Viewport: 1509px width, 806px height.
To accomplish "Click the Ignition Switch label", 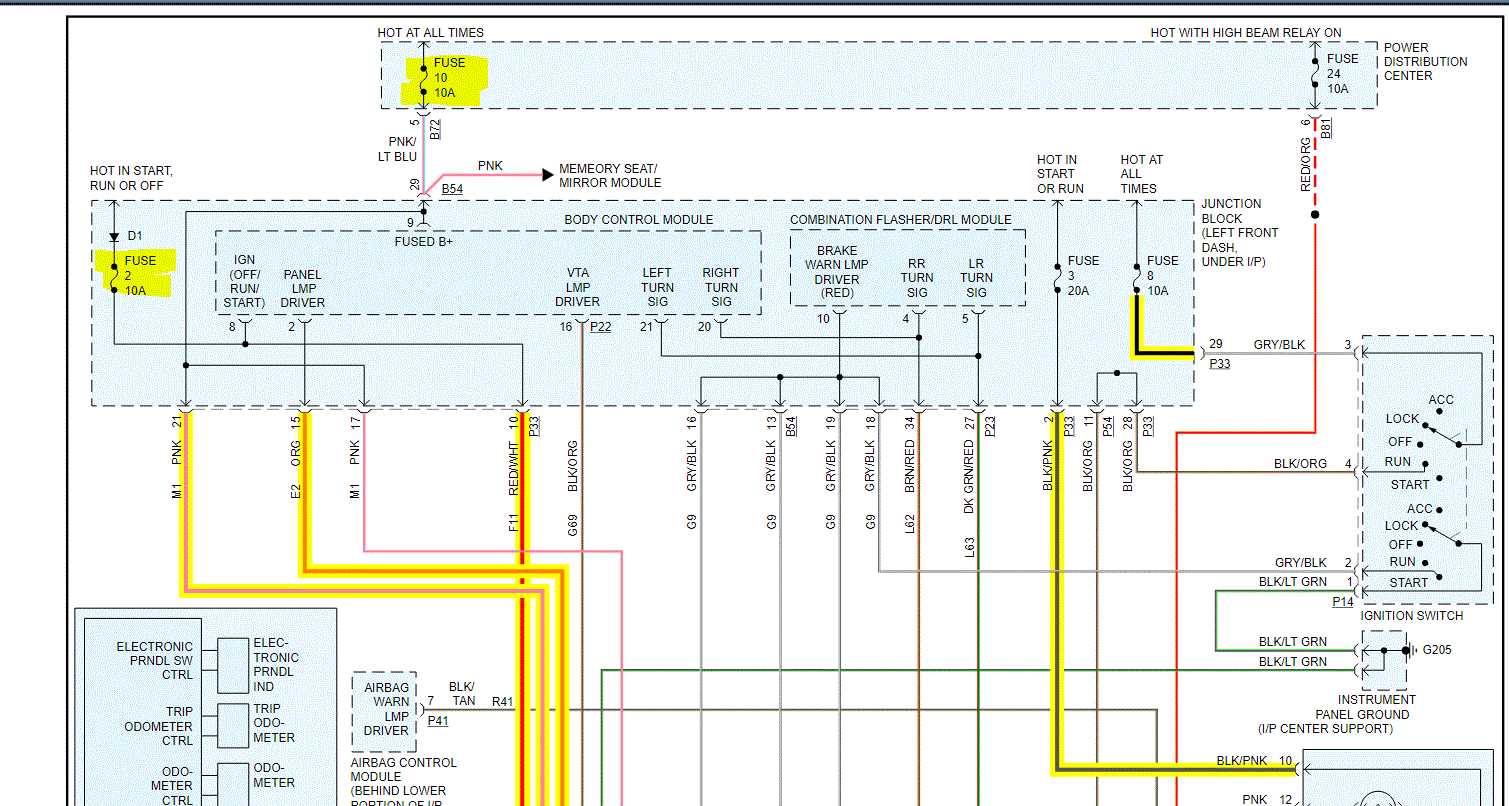I will [x=1411, y=616].
